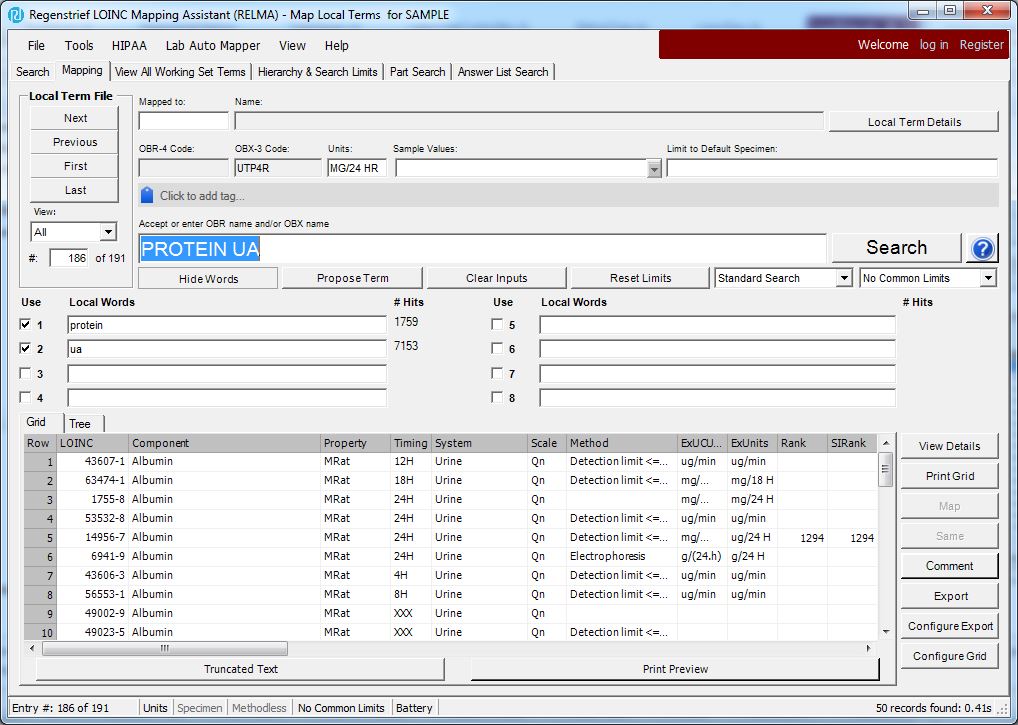Viewport: 1018px width, 725px height.
Task: Toggle Use checkbox 1 for word protein
Action: click(x=25, y=324)
